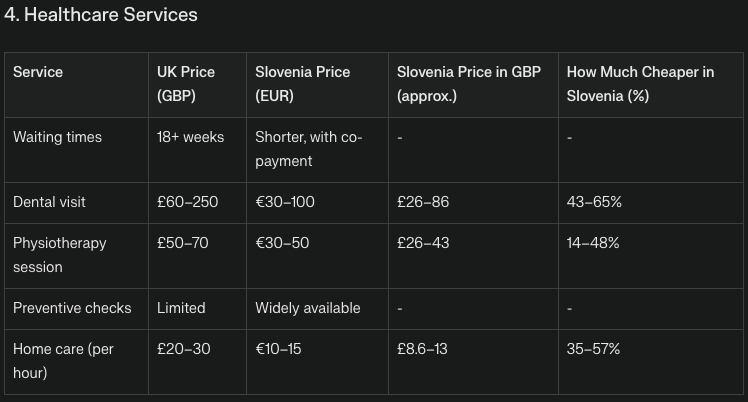Click the '£50–70' price cell
748x402 pixels.
pyautogui.click(x=183, y=243)
